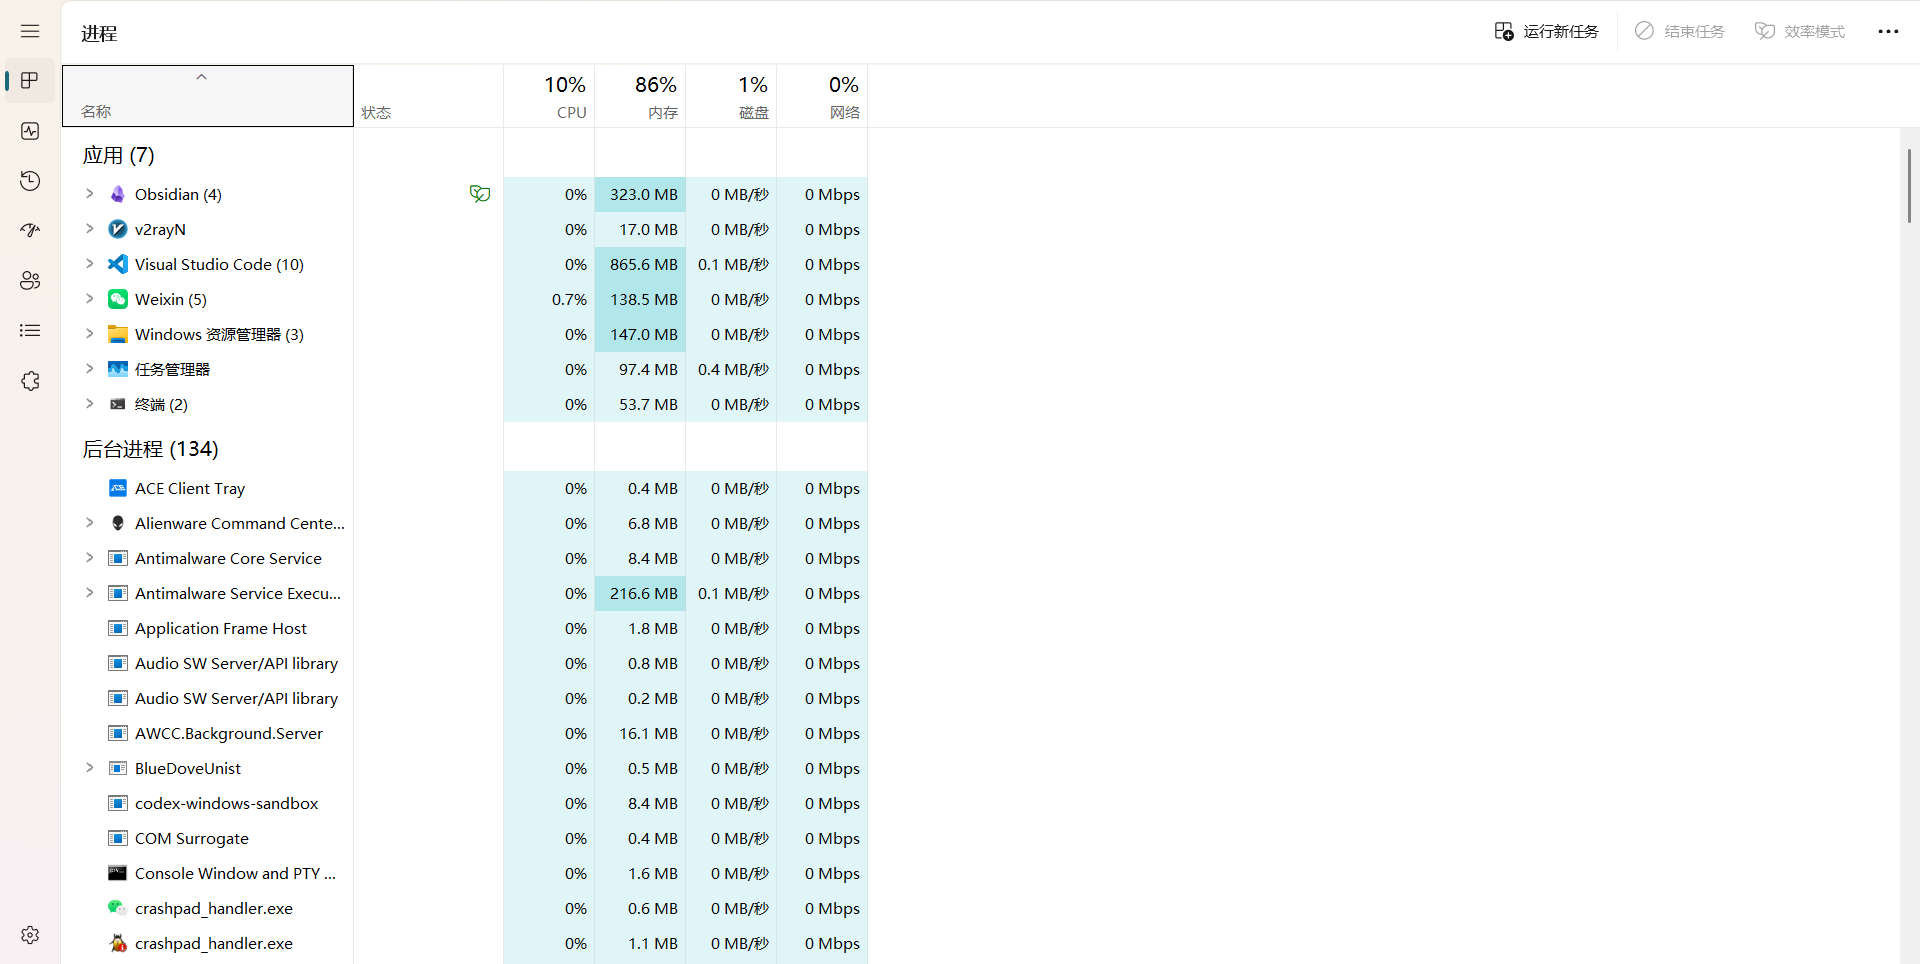The height and width of the screenshot is (964, 1920).
Task: Expand the Obsidian (4) process group
Action: [90, 194]
